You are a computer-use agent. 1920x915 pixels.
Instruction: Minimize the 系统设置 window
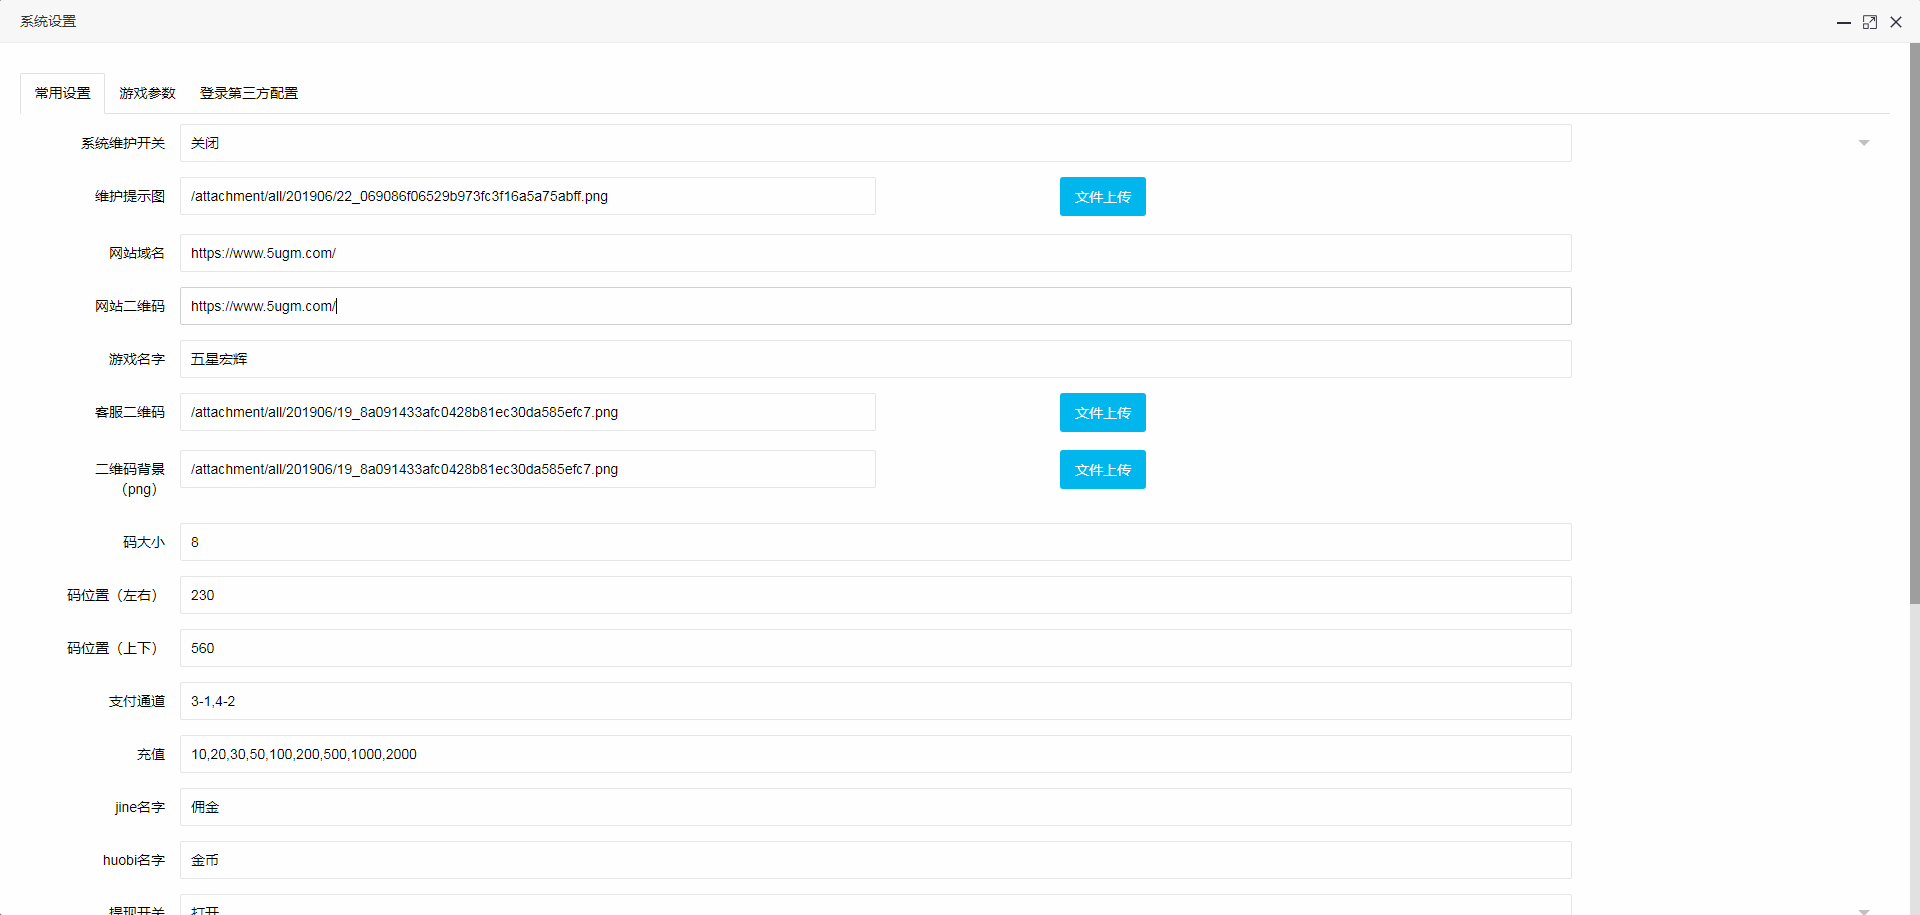(1843, 22)
